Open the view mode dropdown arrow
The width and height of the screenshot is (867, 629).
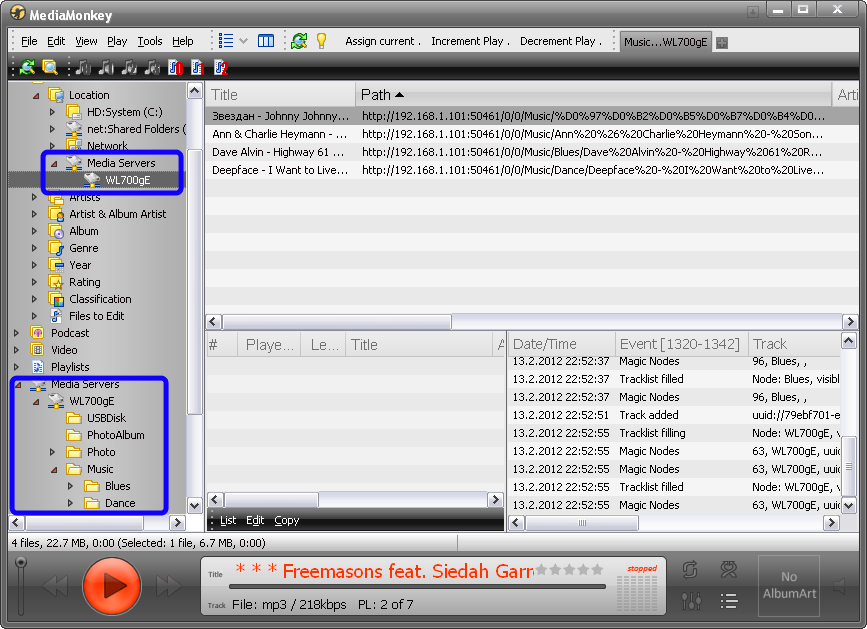pos(243,41)
